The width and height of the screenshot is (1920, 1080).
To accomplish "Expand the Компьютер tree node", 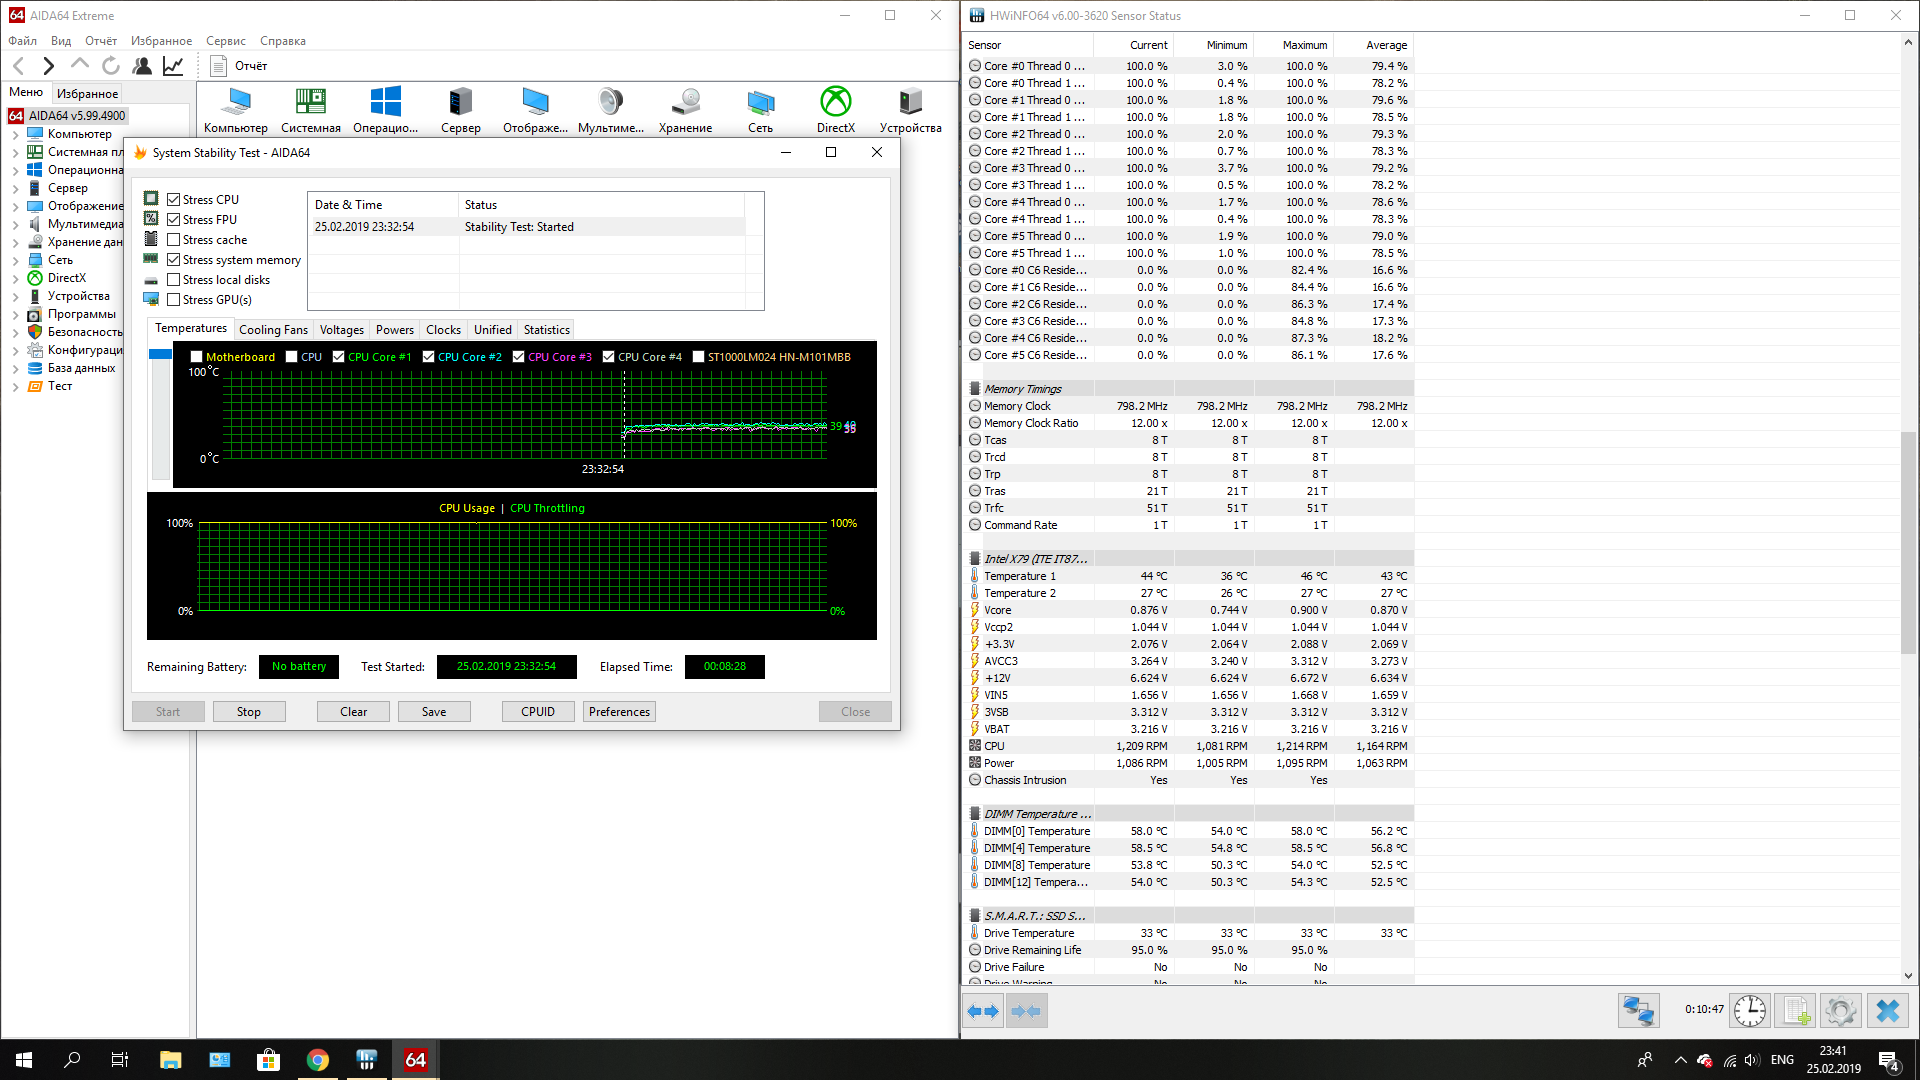I will click(x=16, y=134).
